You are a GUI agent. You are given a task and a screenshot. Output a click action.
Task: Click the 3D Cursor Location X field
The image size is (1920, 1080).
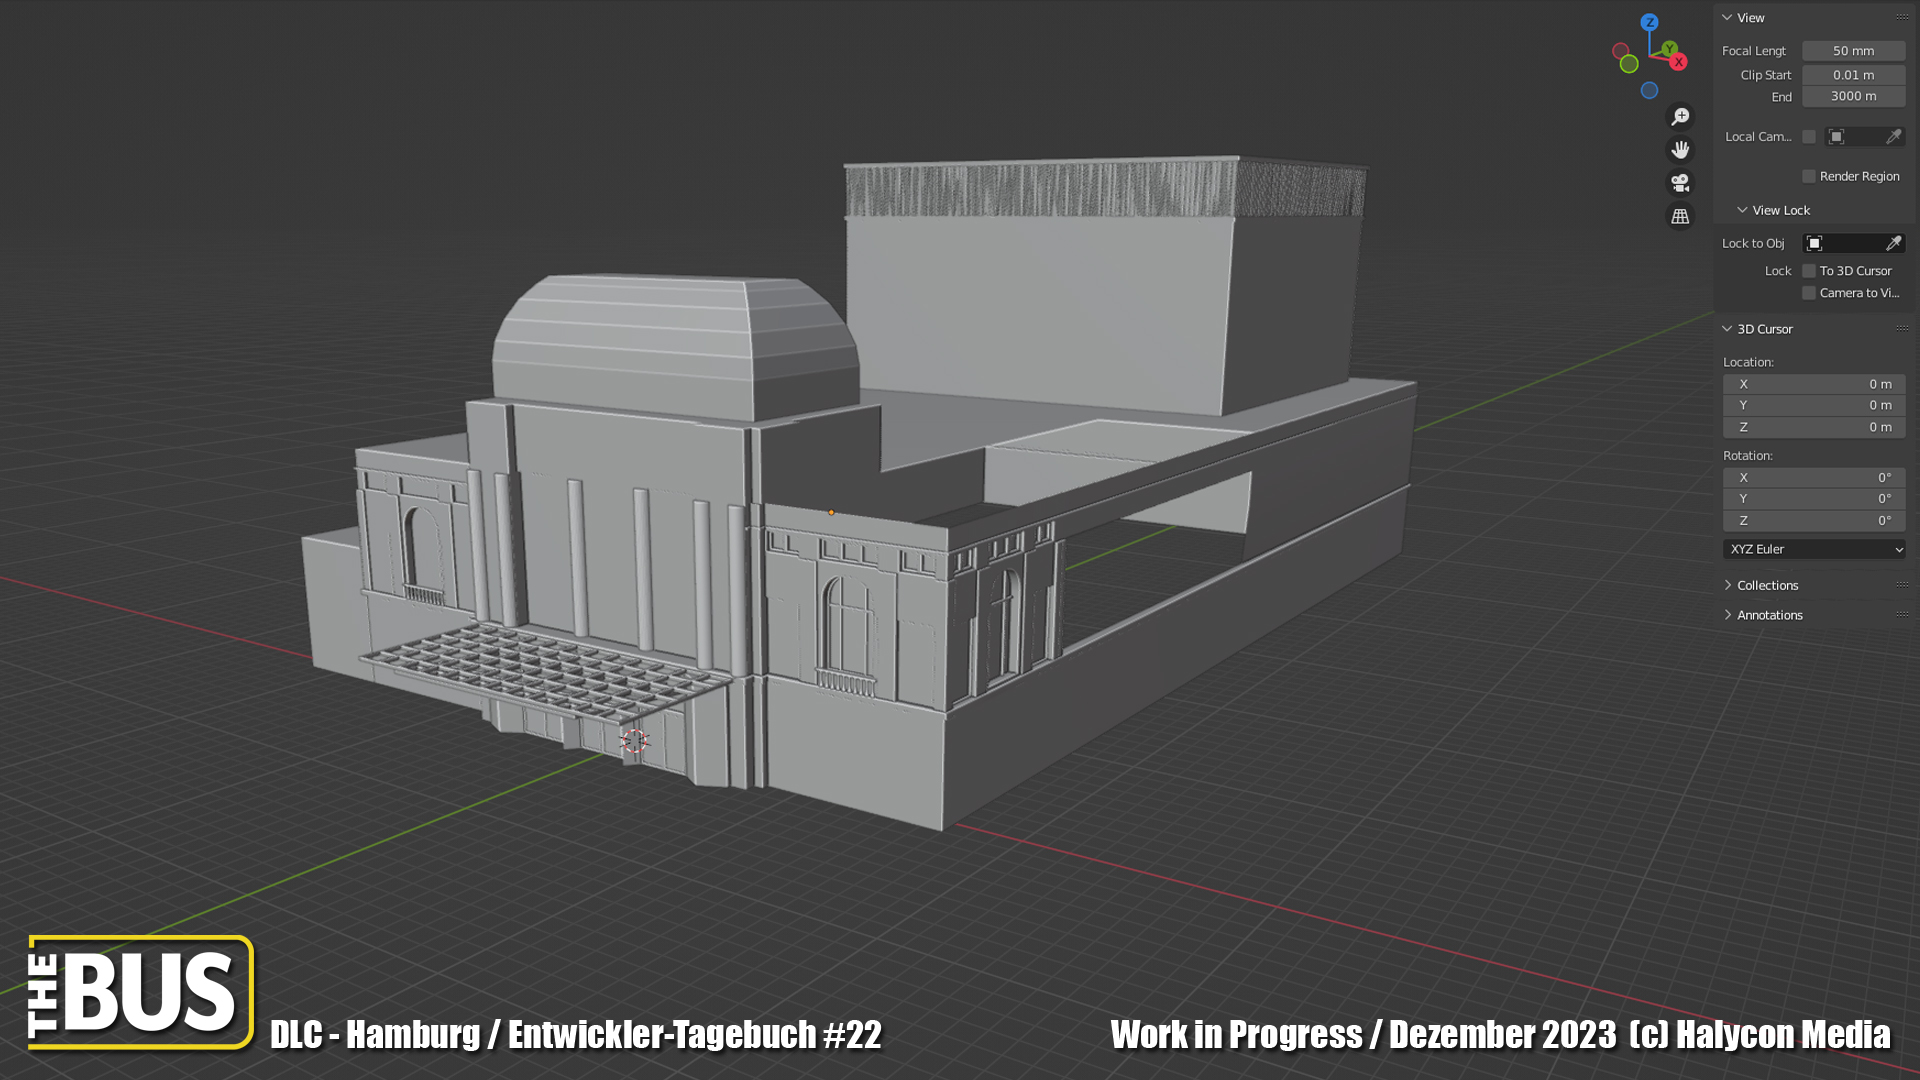(1813, 384)
